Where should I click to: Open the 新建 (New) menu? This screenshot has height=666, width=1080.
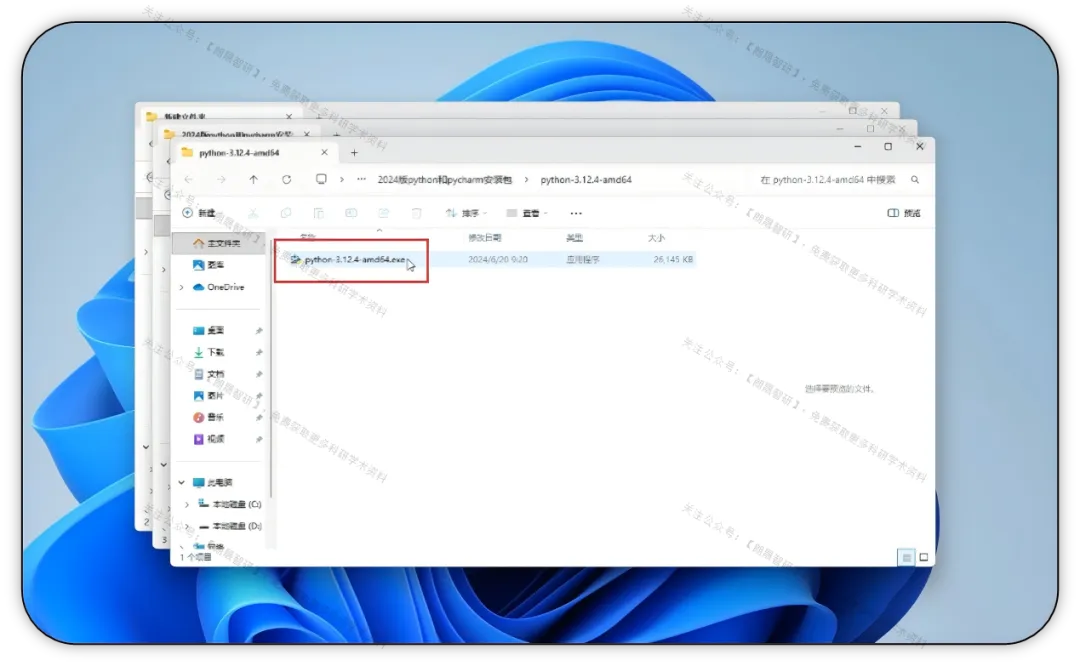[199, 213]
